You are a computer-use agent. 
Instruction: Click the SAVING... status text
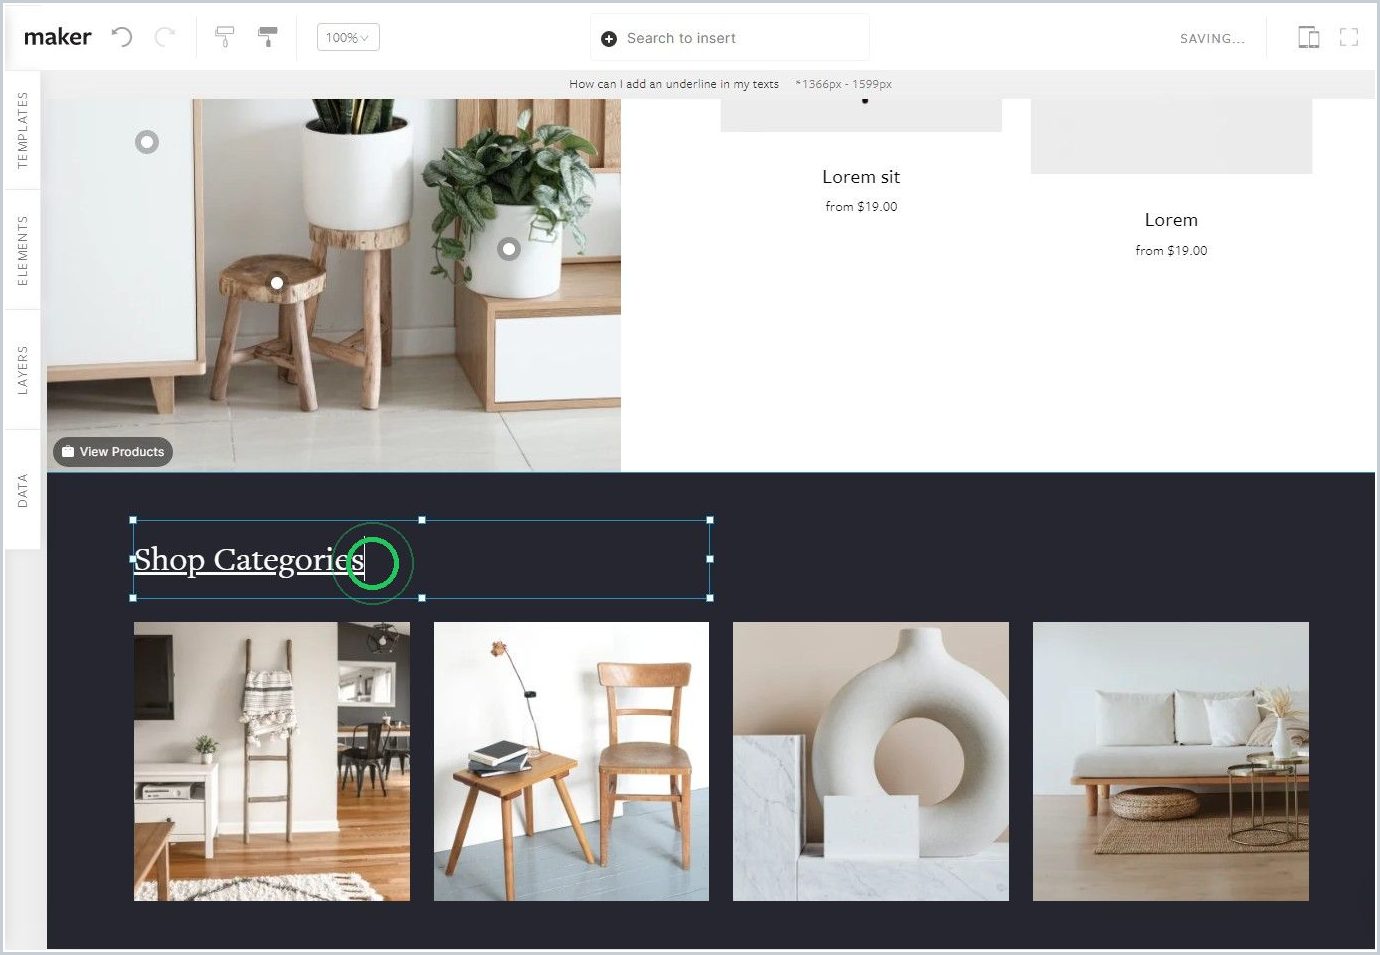point(1212,39)
